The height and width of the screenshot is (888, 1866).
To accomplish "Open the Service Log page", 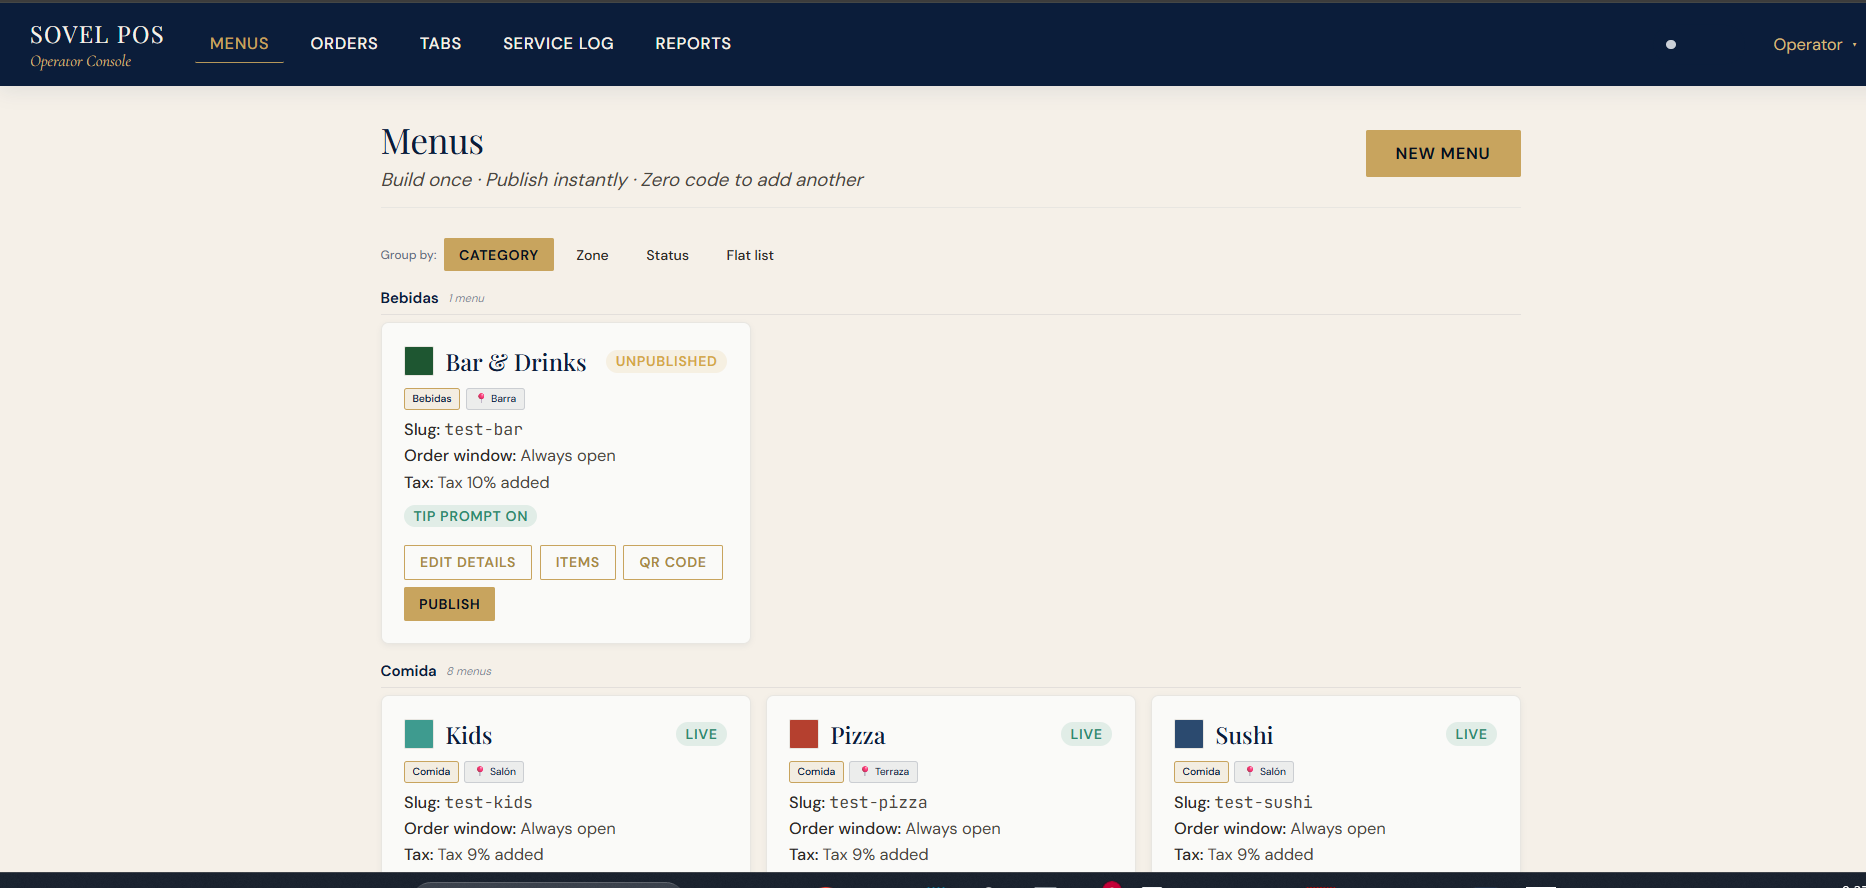I will pos(558,44).
